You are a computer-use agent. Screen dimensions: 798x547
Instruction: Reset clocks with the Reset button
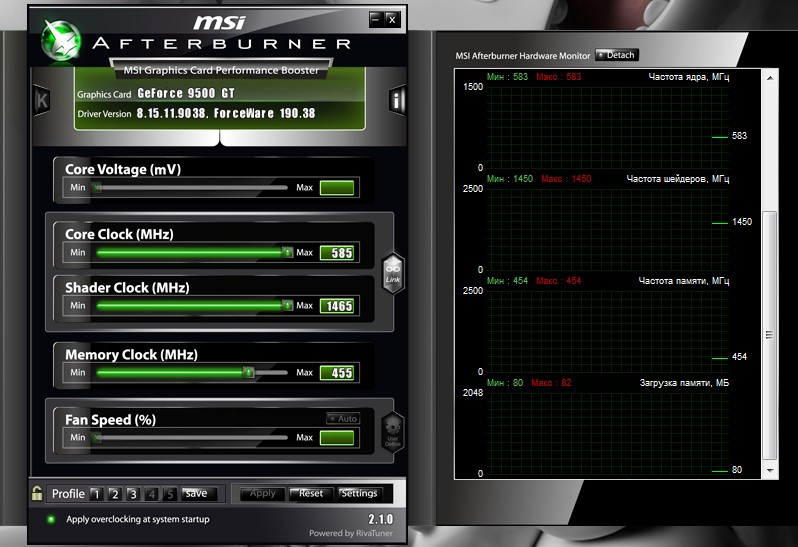pyautogui.click(x=310, y=493)
